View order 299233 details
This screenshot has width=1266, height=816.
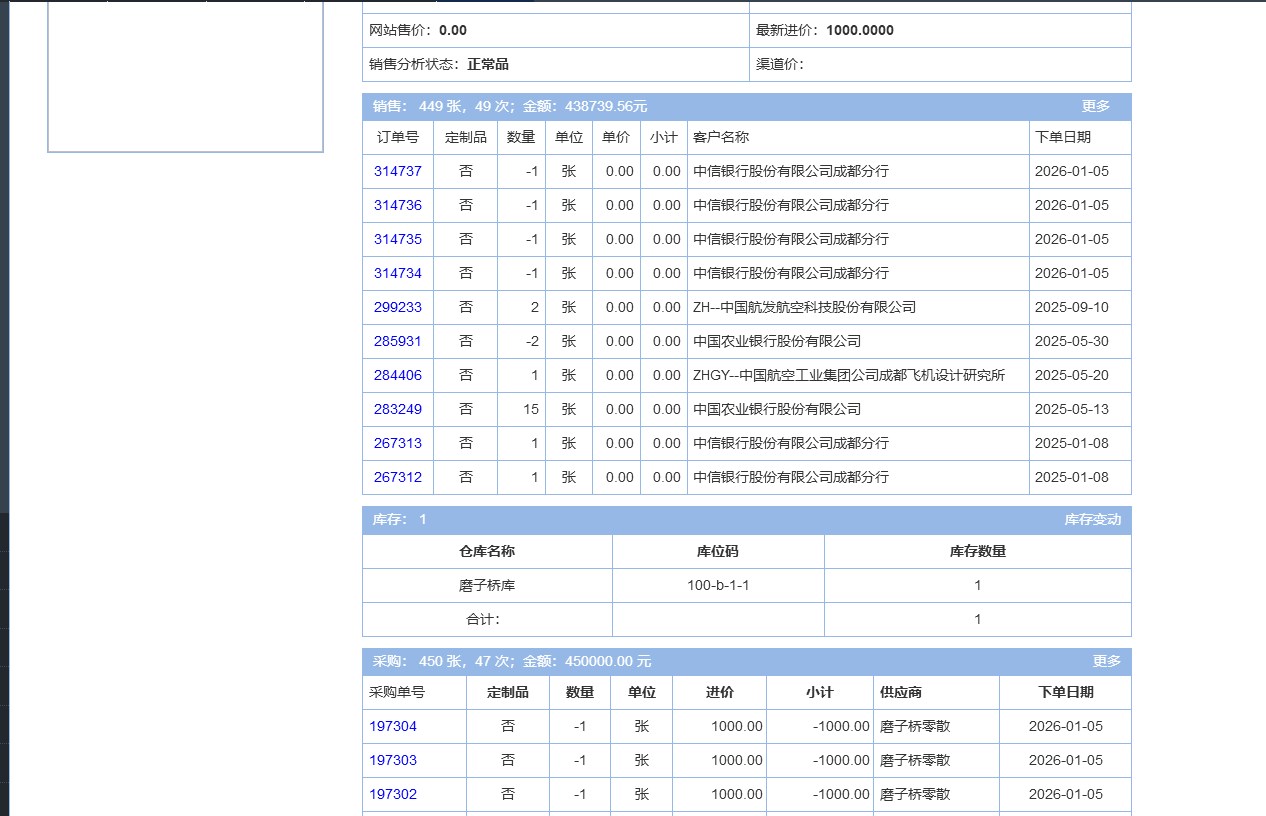pos(398,307)
